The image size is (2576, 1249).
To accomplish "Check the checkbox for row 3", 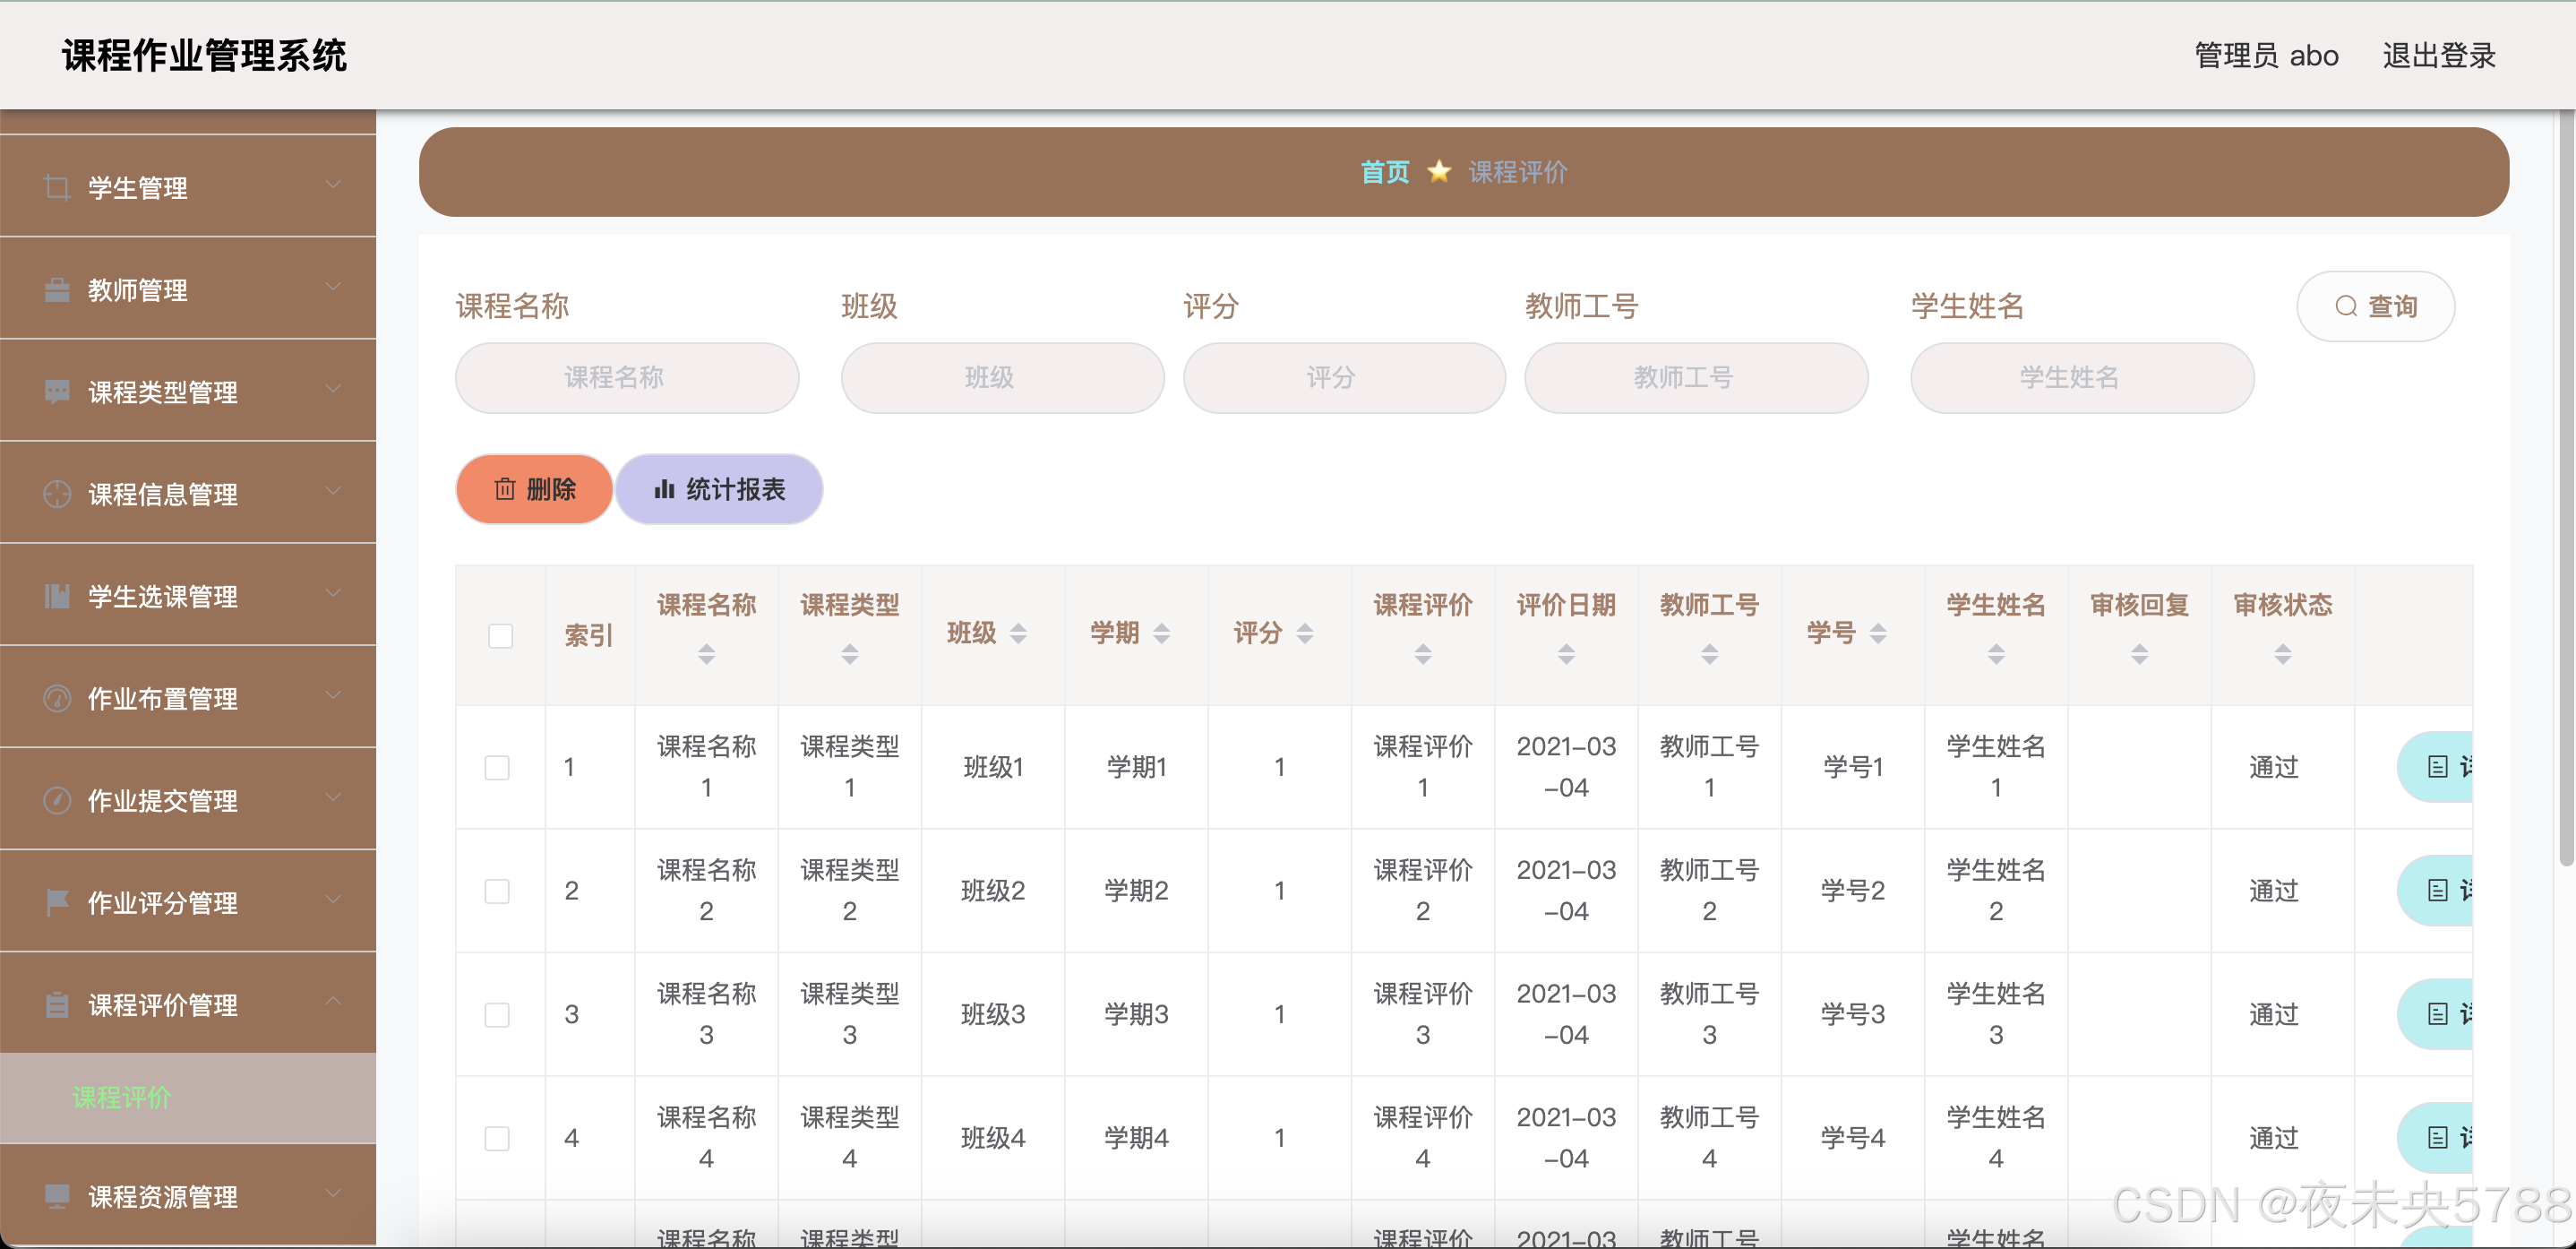I will pos(497,1014).
